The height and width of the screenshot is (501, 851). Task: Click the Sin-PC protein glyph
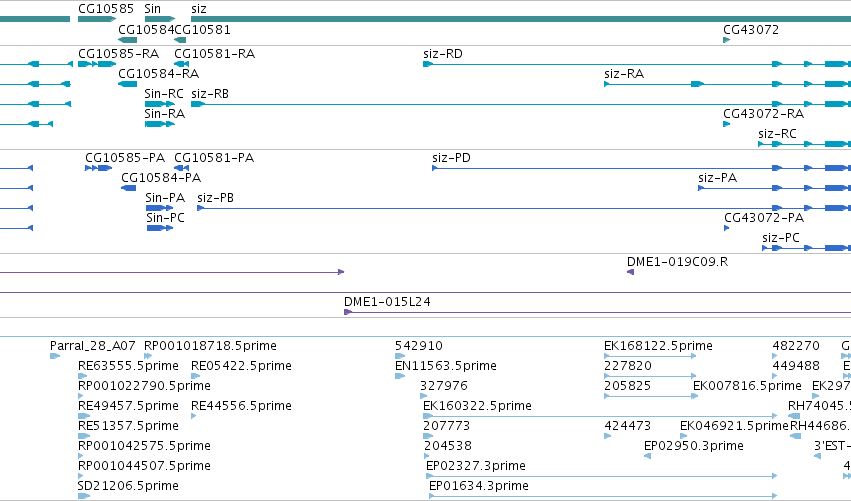click(160, 228)
